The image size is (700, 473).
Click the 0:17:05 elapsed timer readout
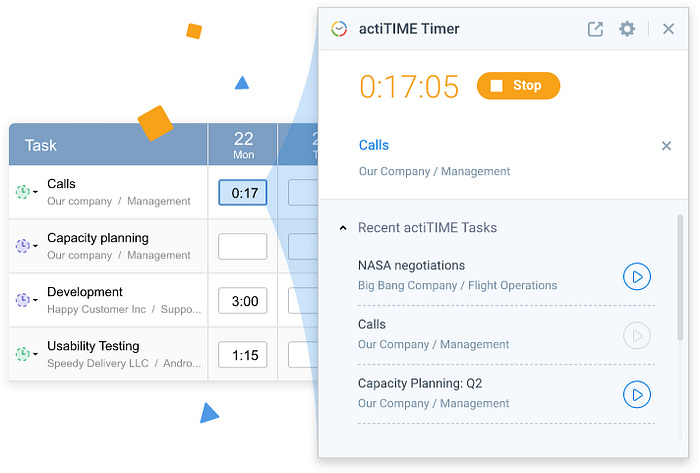[x=409, y=86]
